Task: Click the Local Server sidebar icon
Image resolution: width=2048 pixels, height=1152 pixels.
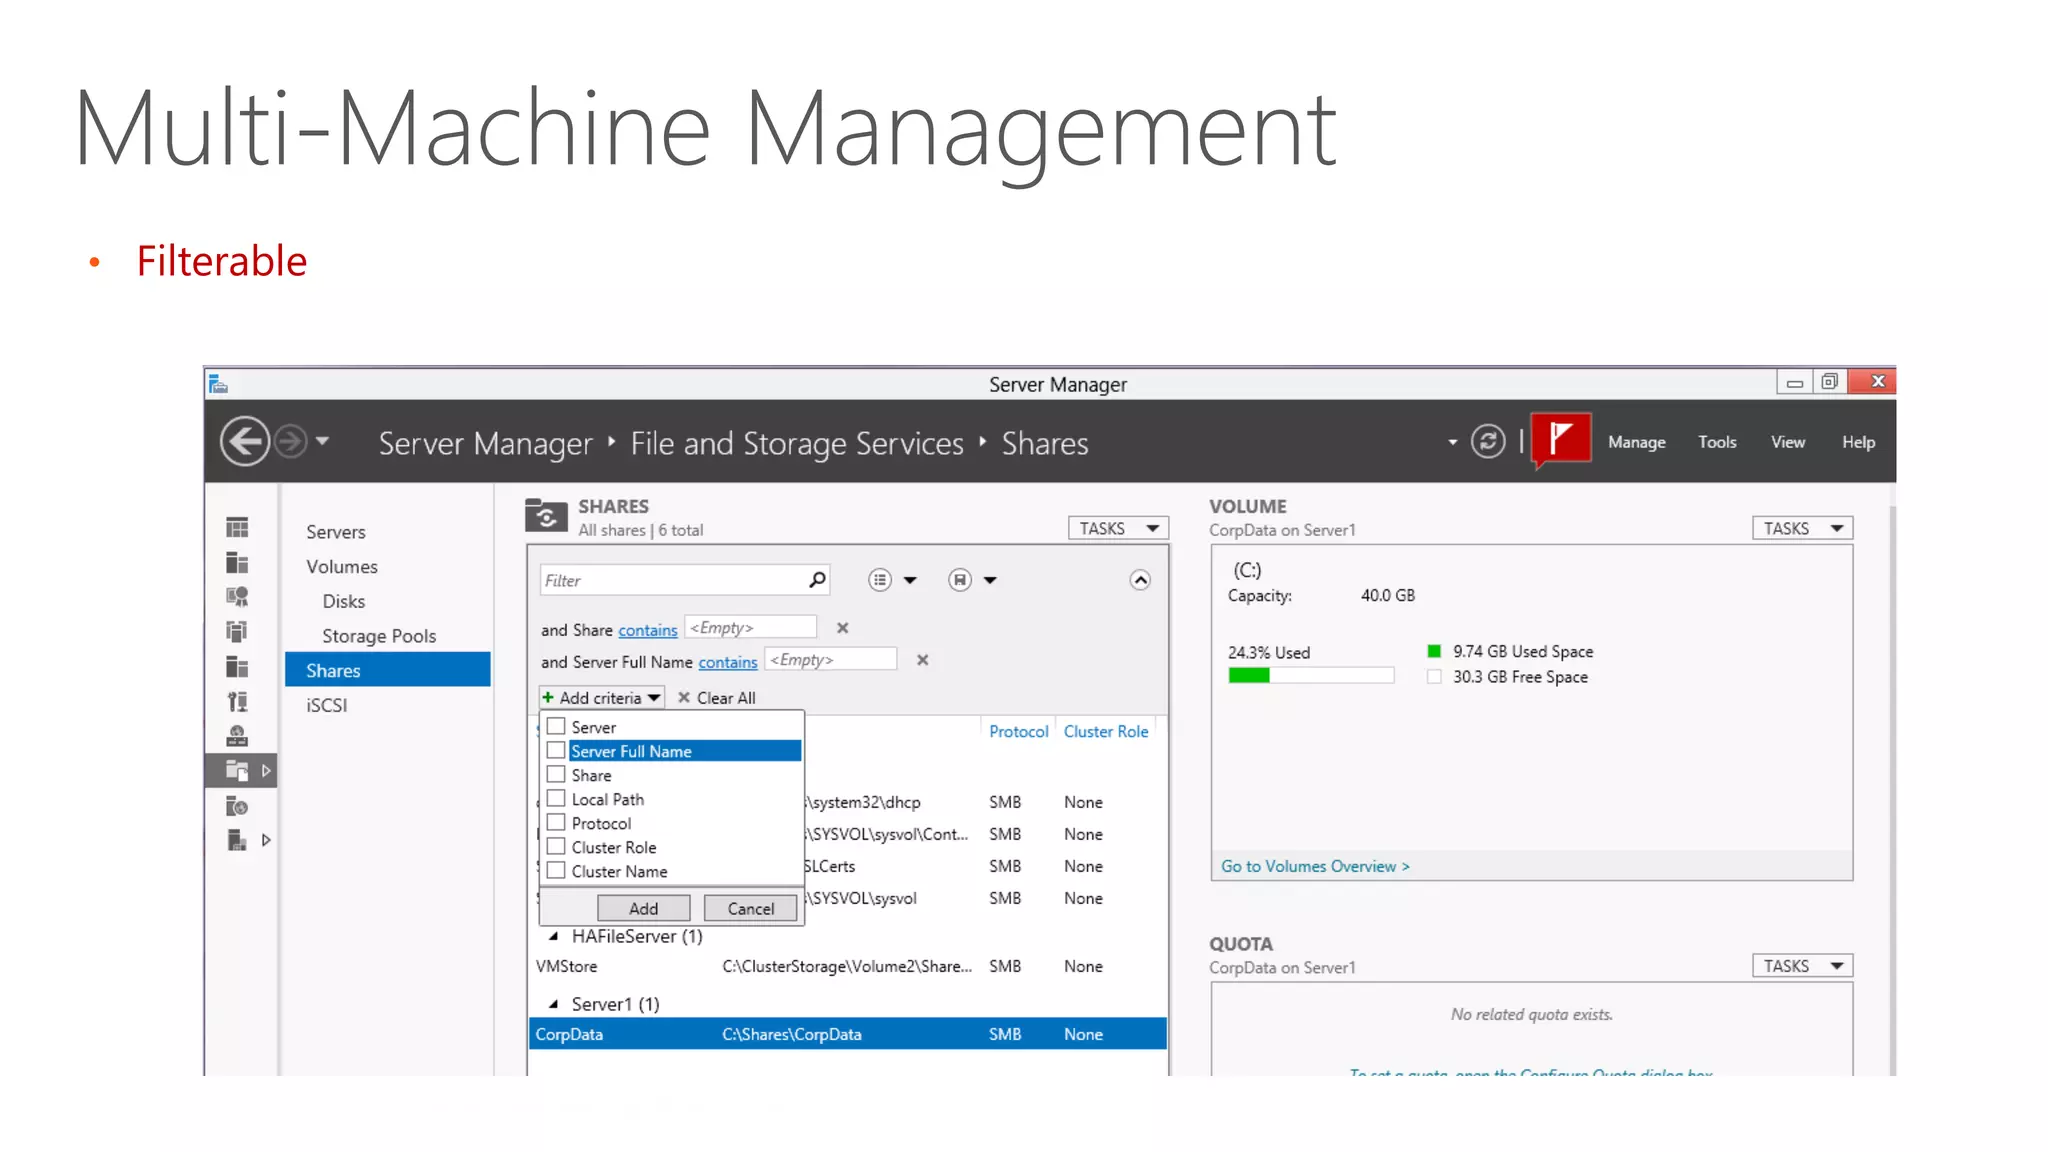Action: pos(237,562)
